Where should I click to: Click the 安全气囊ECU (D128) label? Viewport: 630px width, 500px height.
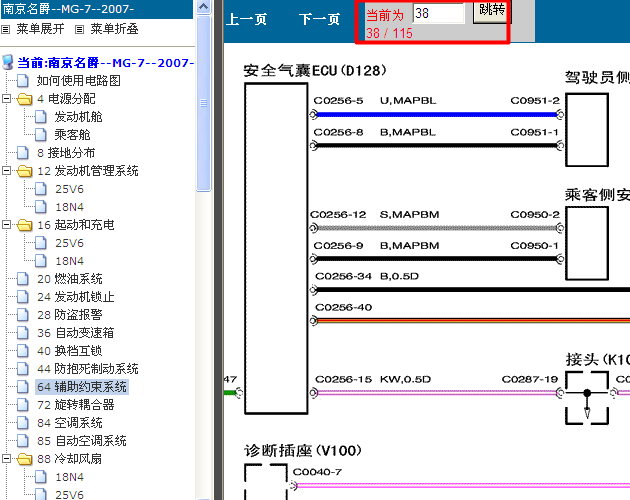tap(315, 71)
